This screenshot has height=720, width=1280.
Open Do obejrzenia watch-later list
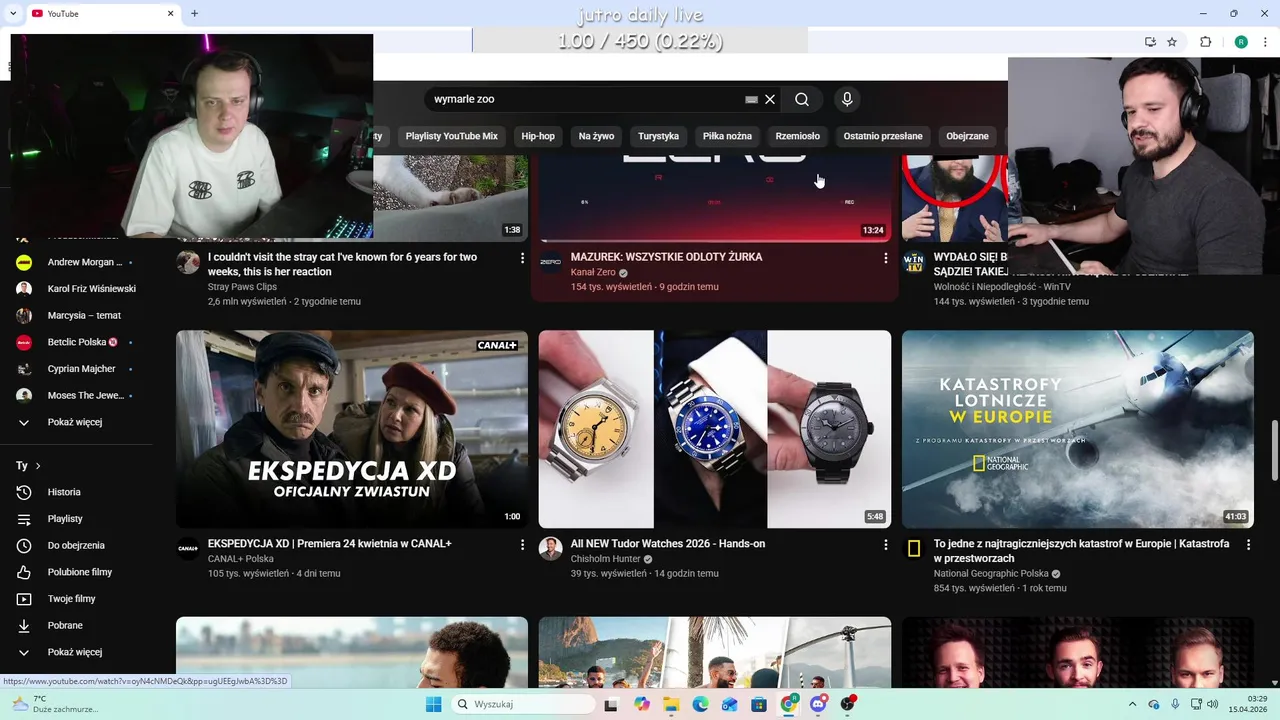coord(76,545)
